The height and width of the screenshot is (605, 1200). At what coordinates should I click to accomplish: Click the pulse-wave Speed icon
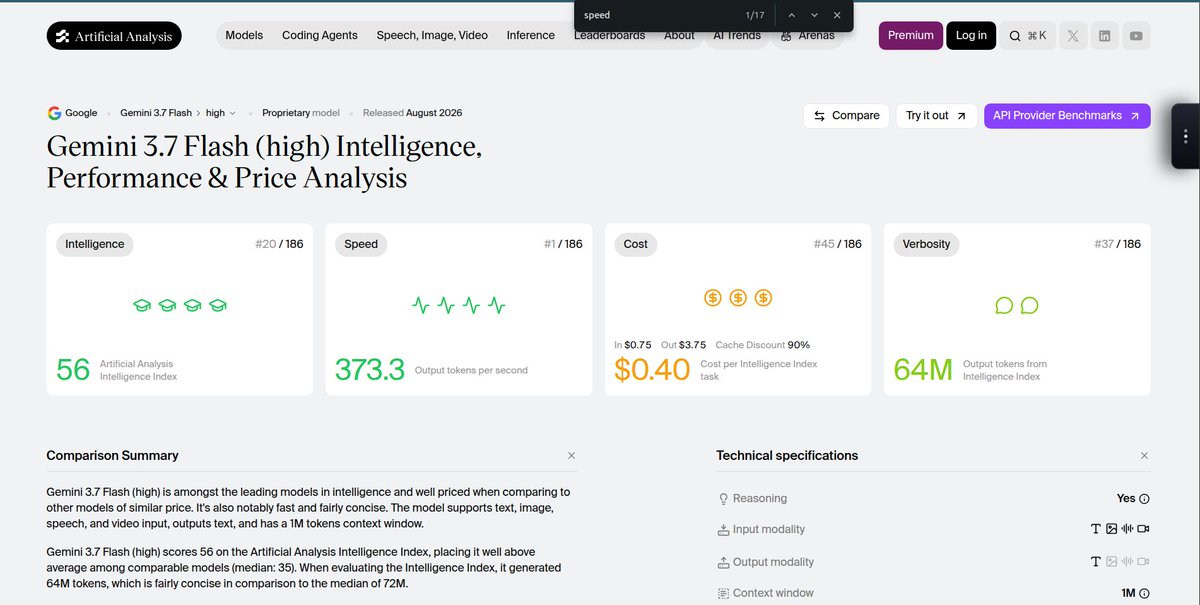pos(459,305)
